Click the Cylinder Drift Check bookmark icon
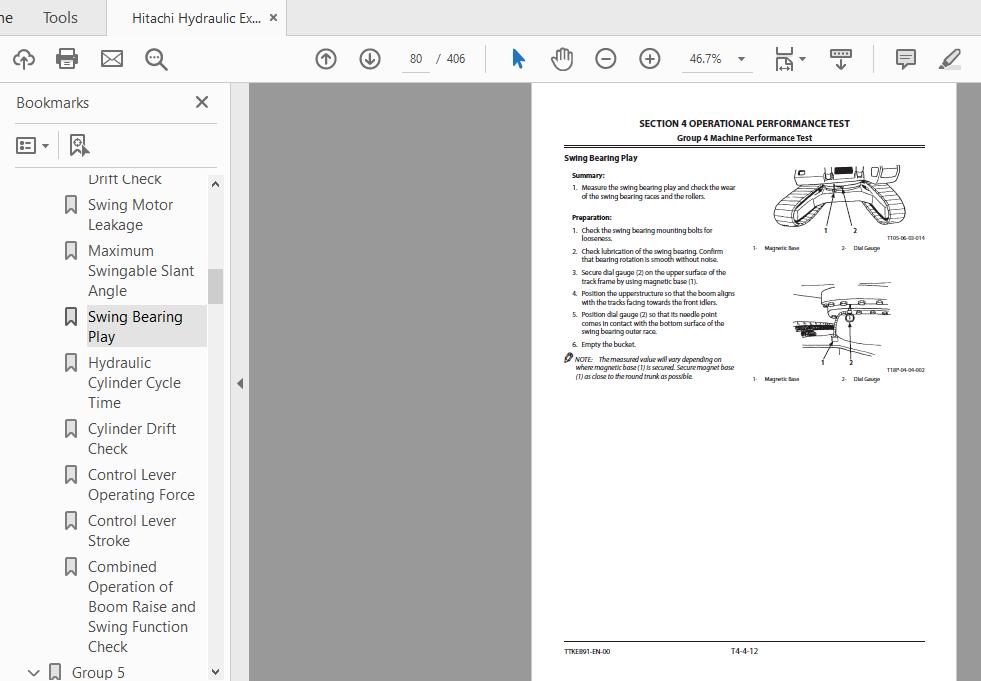The height and width of the screenshot is (681, 981). 71,429
